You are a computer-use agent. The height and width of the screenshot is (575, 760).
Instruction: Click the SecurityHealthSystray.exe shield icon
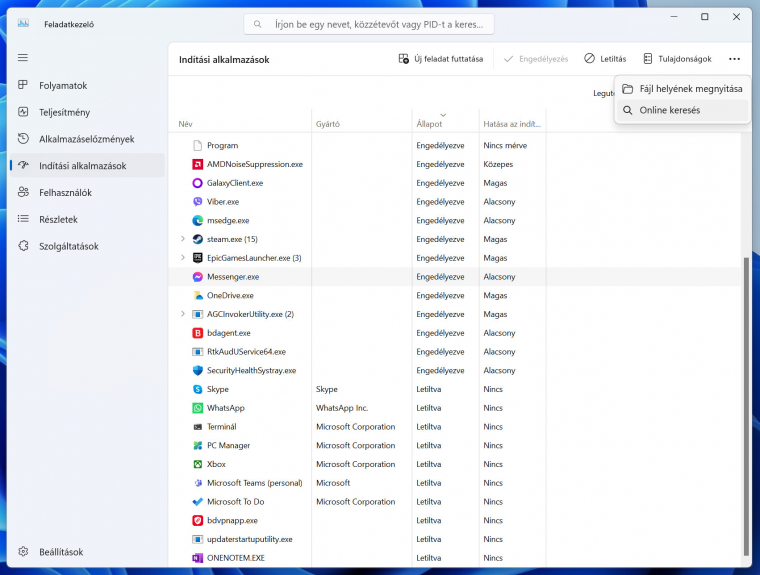tap(197, 370)
